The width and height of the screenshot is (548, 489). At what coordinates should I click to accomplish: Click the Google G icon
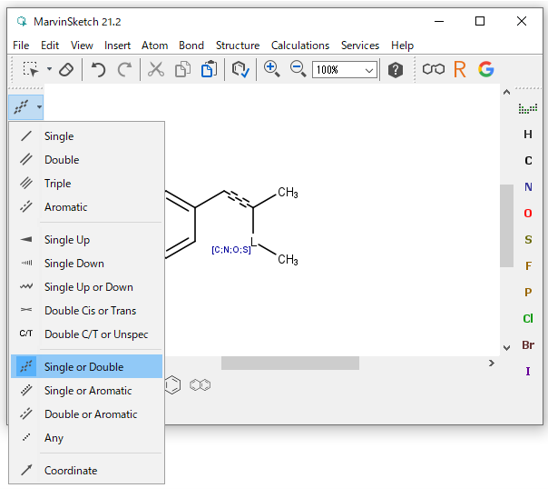[486, 69]
